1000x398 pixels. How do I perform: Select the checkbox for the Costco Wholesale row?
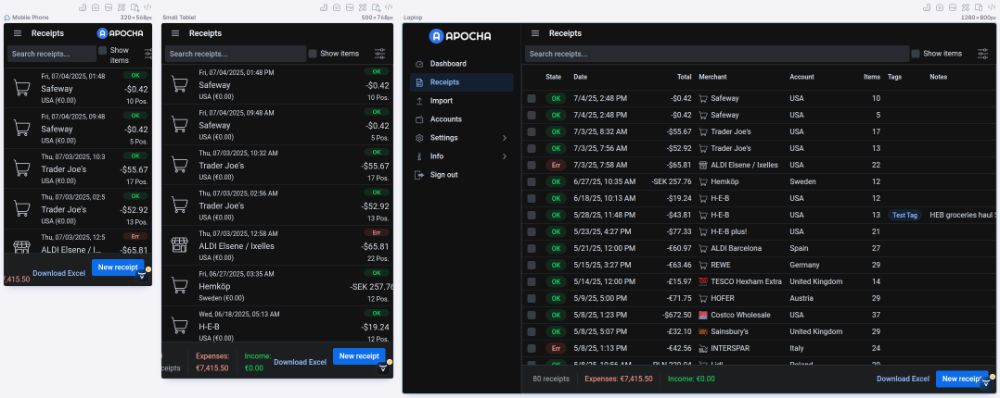[531, 315]
